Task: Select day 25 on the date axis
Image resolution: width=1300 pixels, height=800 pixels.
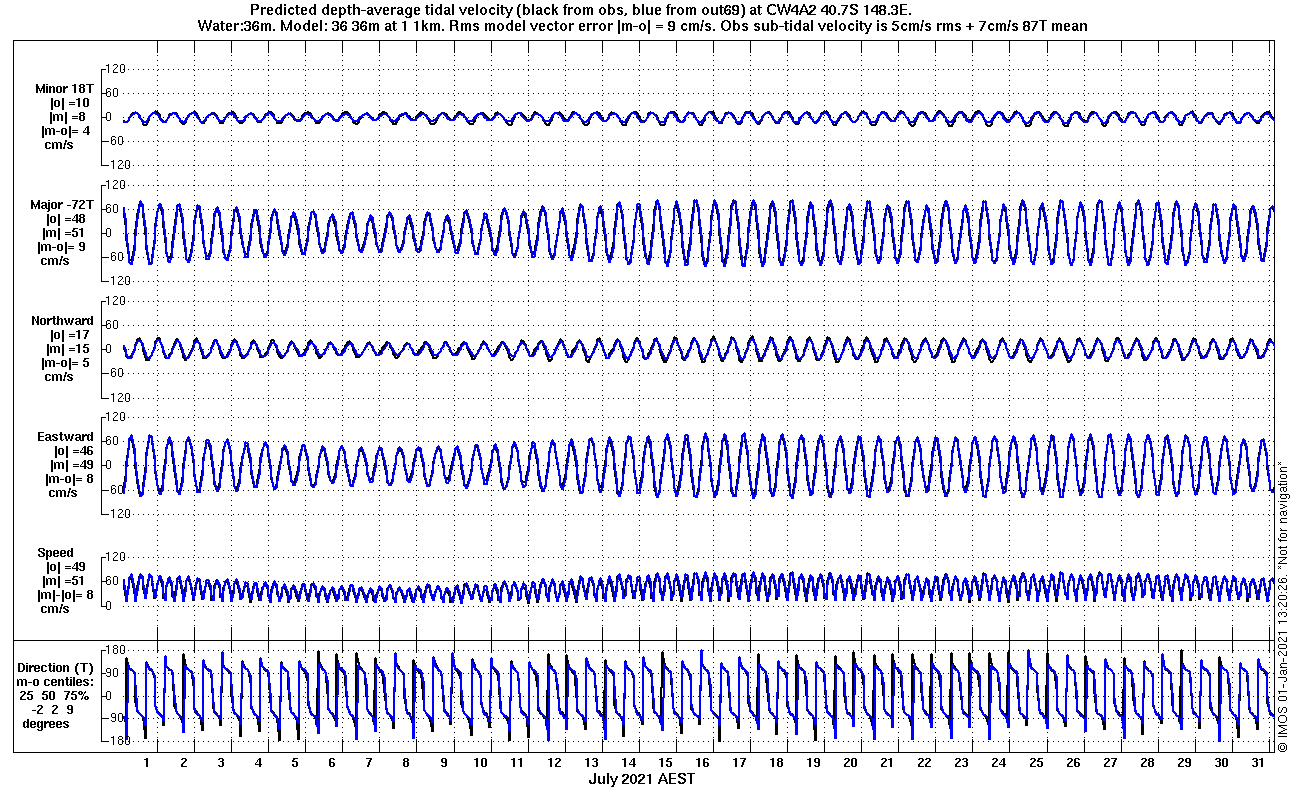Action: [x=1035, y=762]
